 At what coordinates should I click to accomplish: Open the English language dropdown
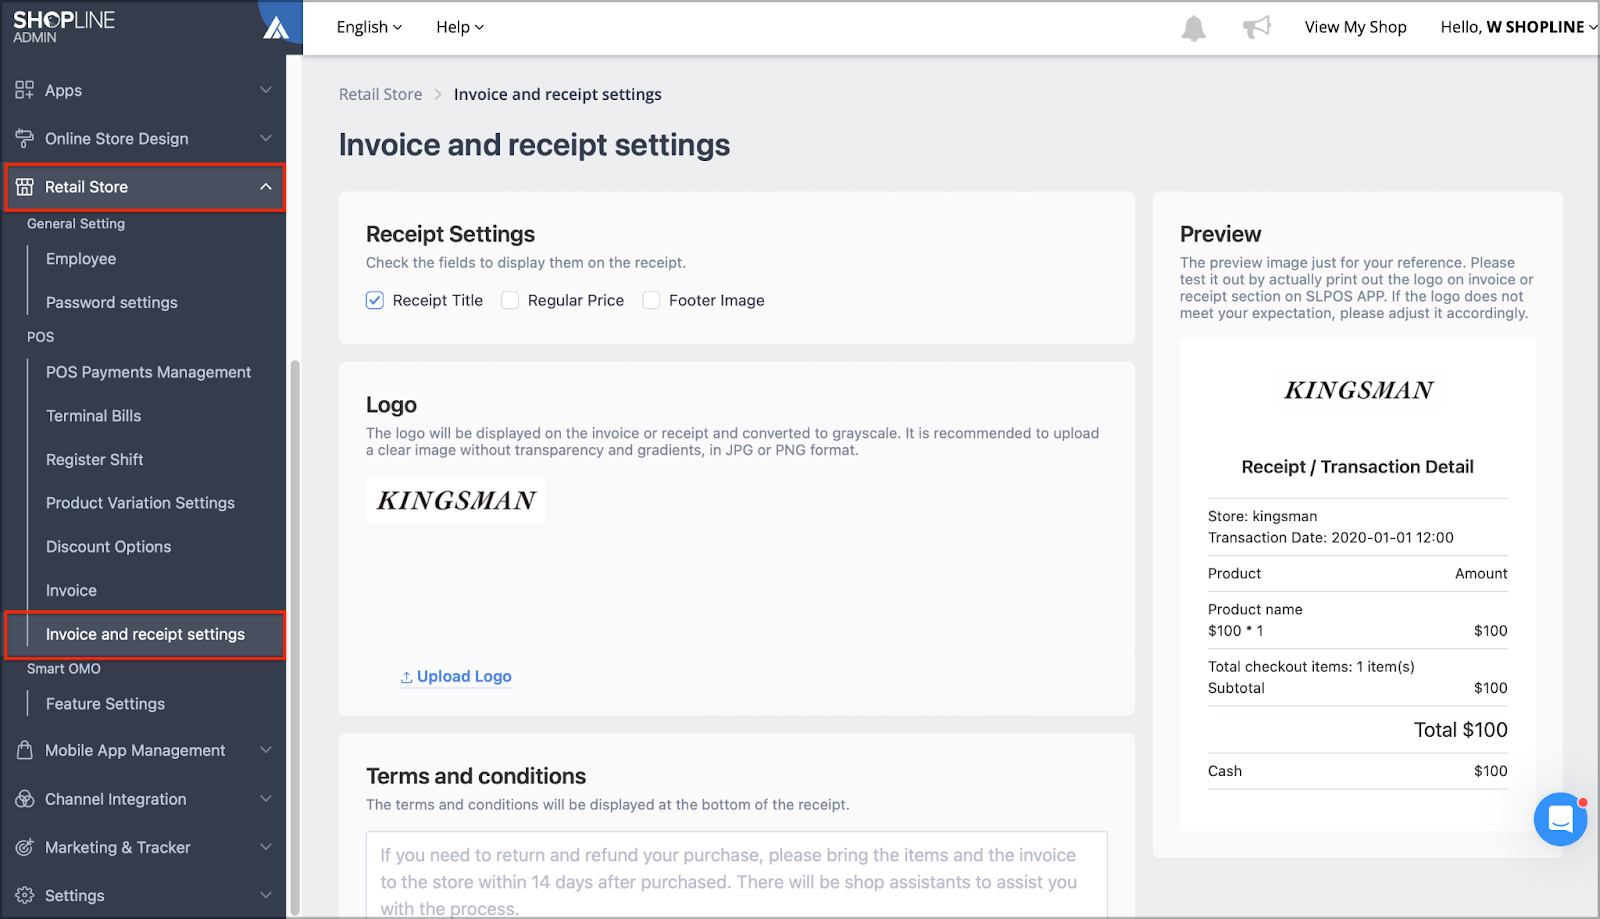point(368,27)
